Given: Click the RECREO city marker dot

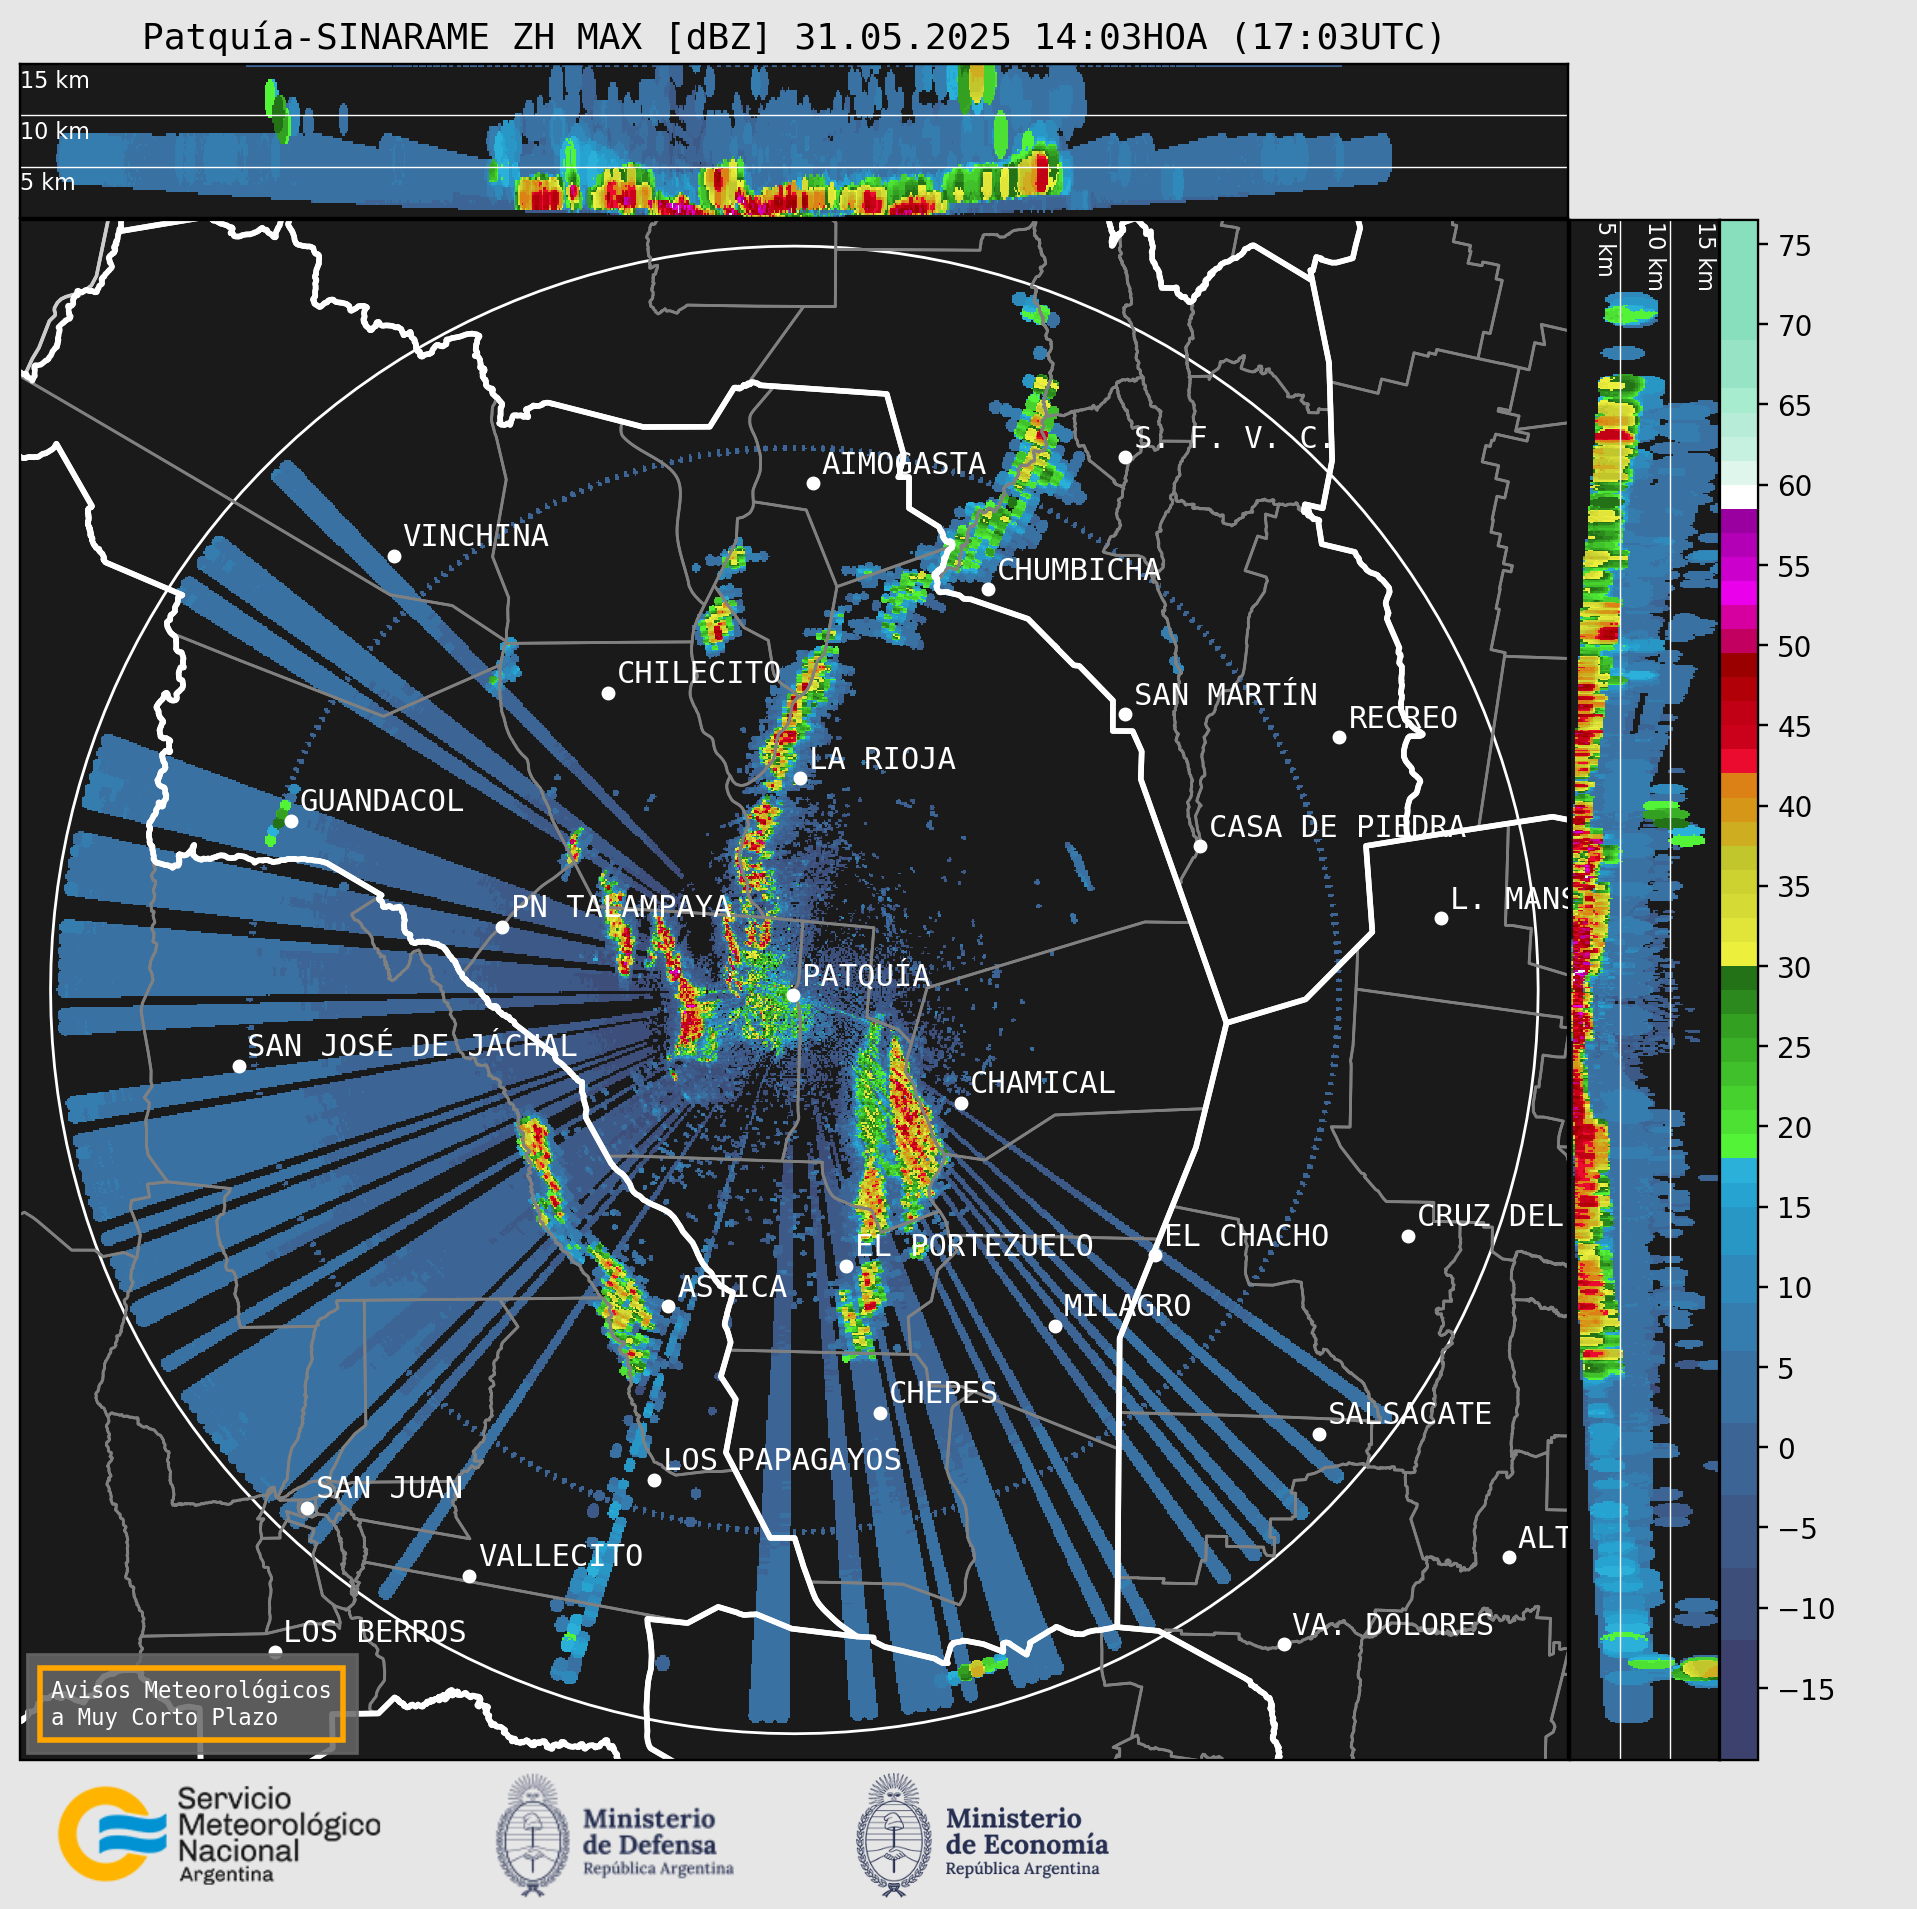Looking at the screenshot, I should point(1339,737).
